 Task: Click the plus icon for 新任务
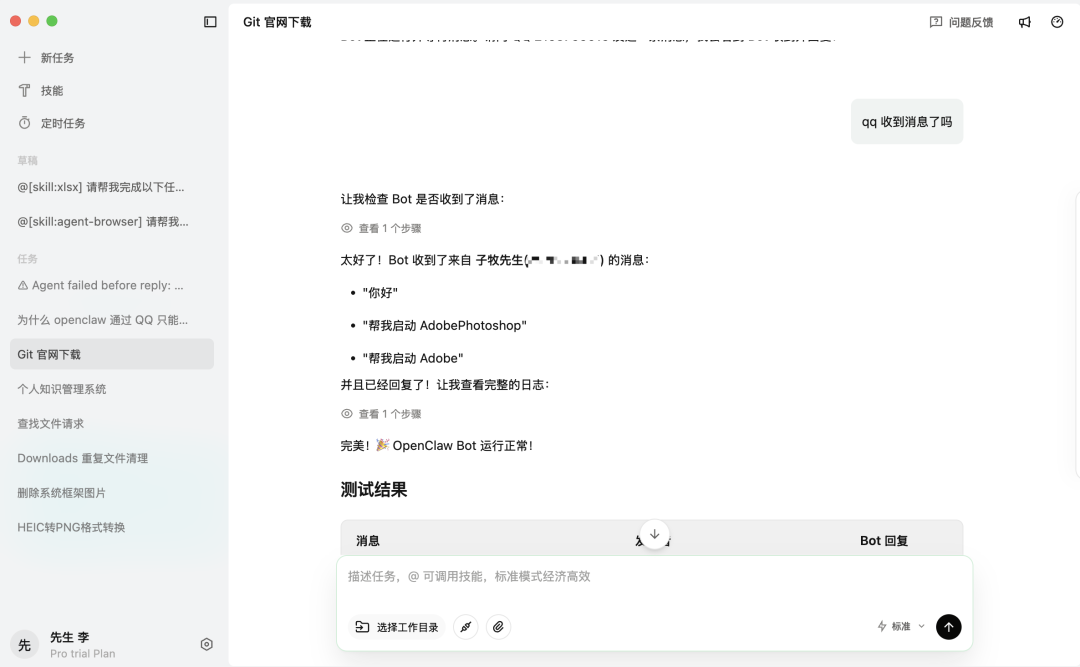pos(24,57)
